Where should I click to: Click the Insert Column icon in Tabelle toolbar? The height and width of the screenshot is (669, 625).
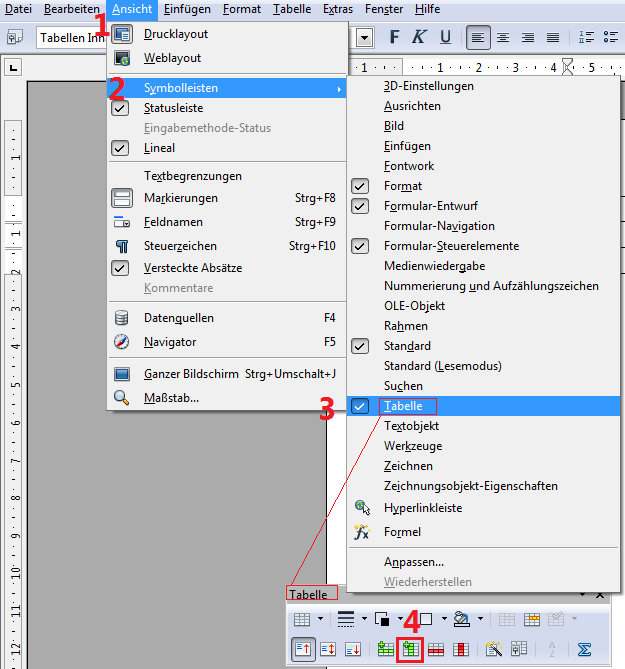(409, 649)
